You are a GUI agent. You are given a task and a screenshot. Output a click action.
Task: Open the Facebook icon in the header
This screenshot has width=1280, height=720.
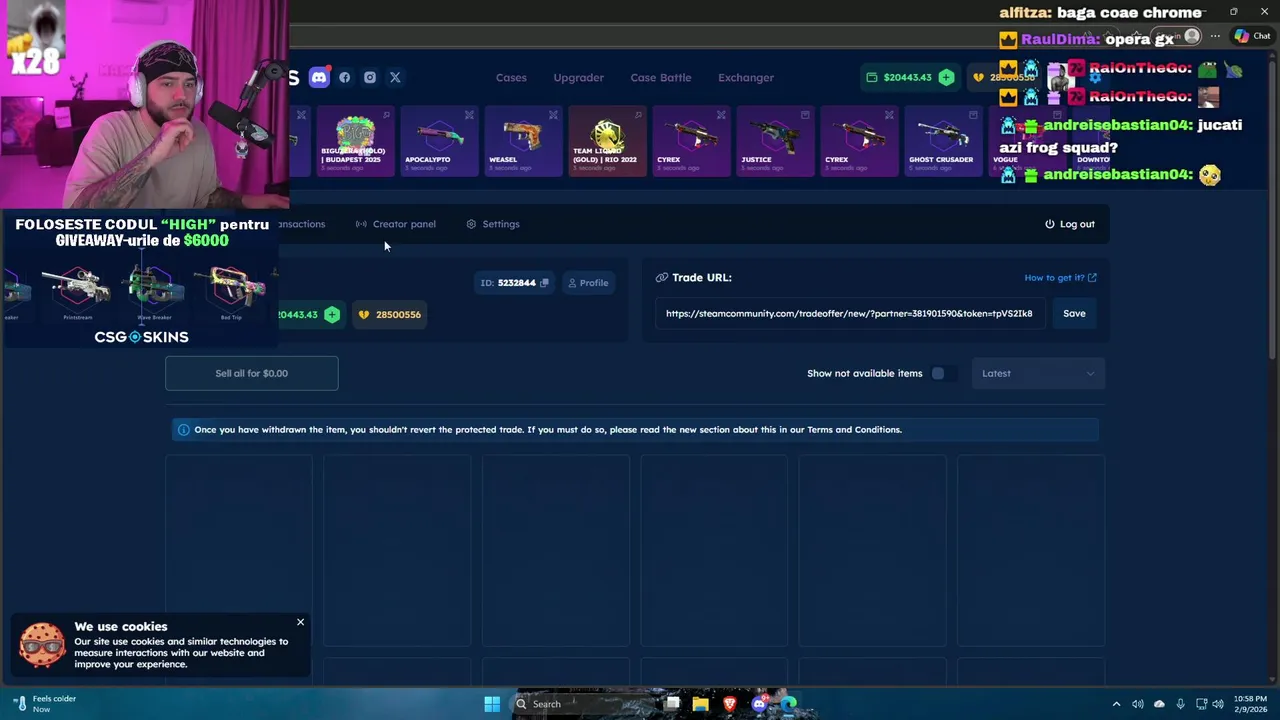click(345, 77)
